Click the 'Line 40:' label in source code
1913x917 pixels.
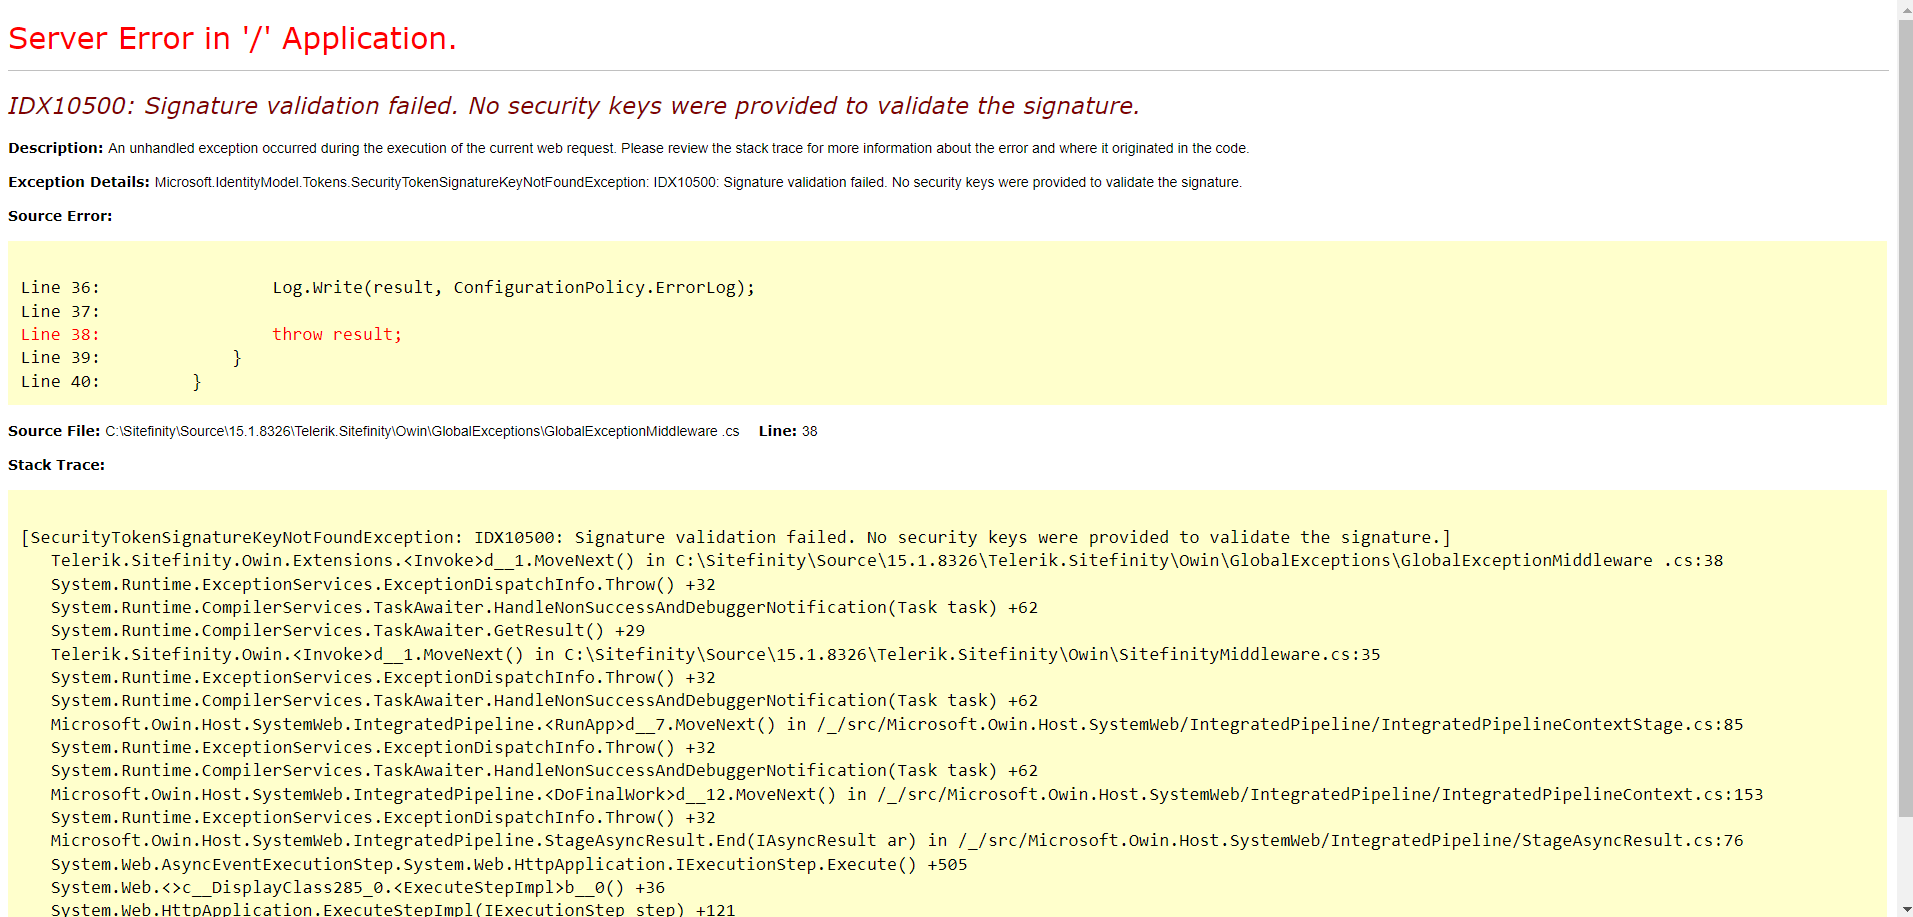pos(60,382)
